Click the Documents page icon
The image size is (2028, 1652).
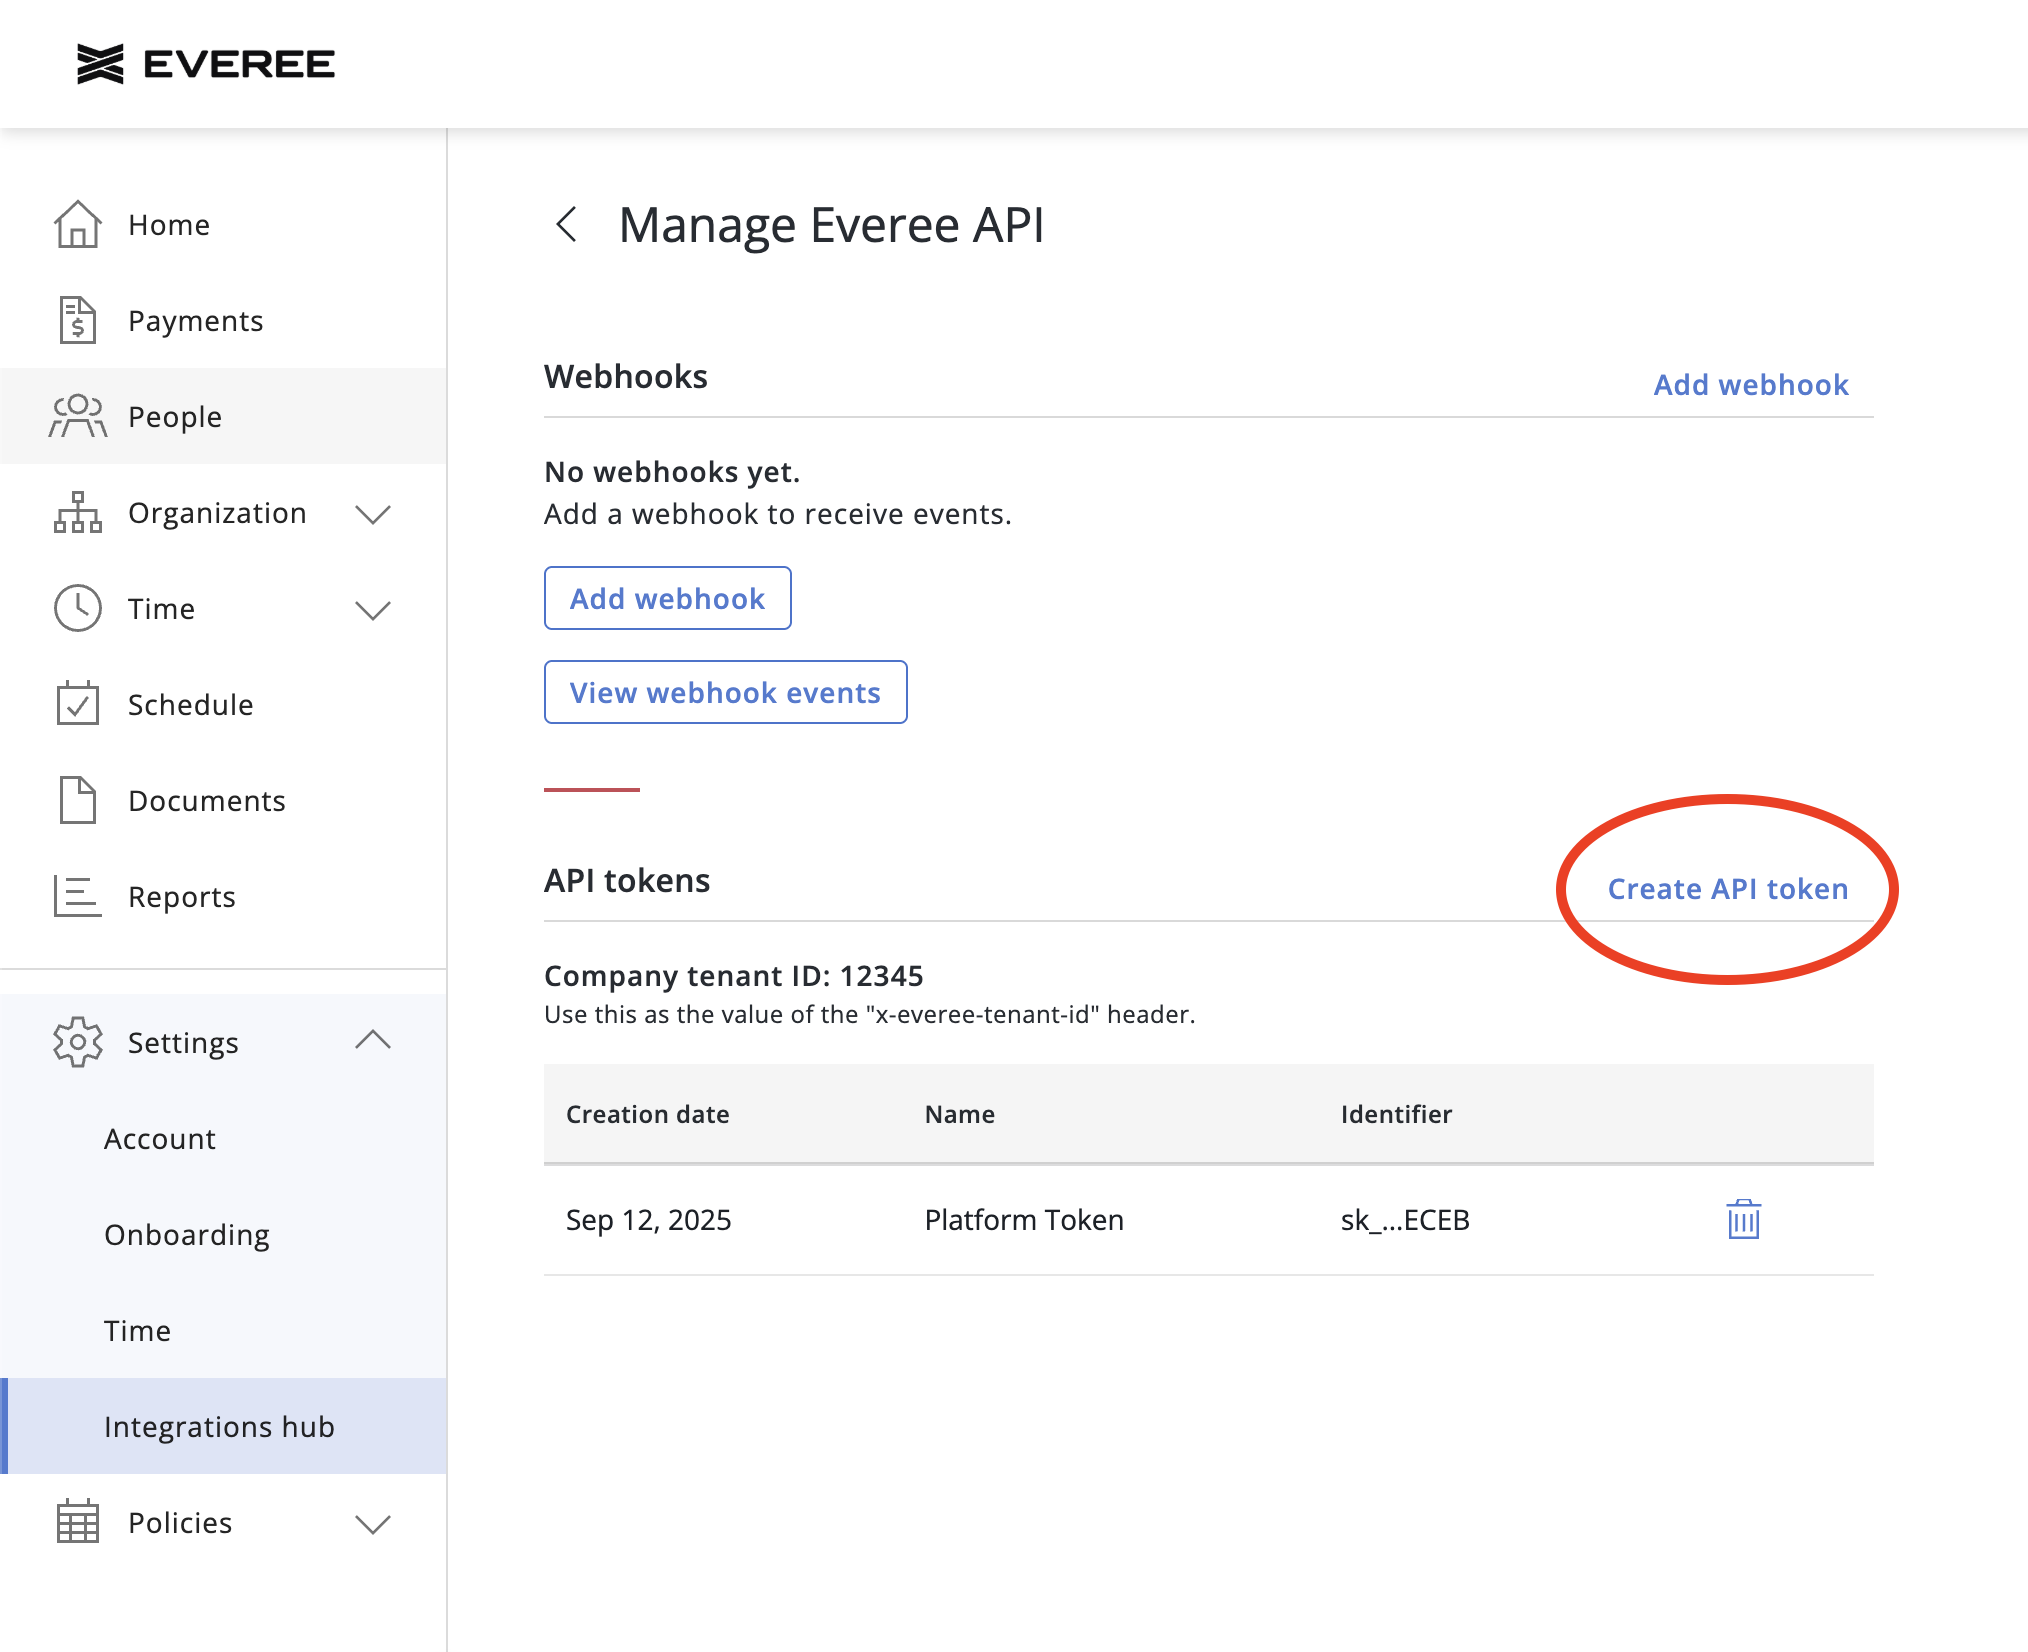pos(77,800)
